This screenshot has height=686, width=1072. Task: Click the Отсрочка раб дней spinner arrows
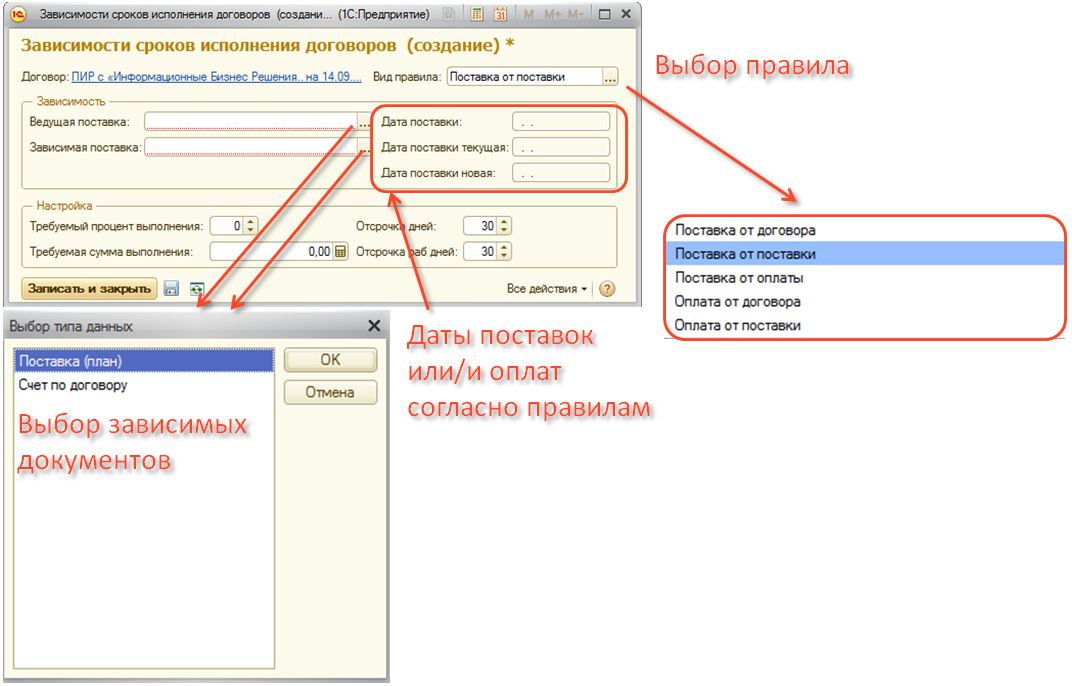click(504, 252)
